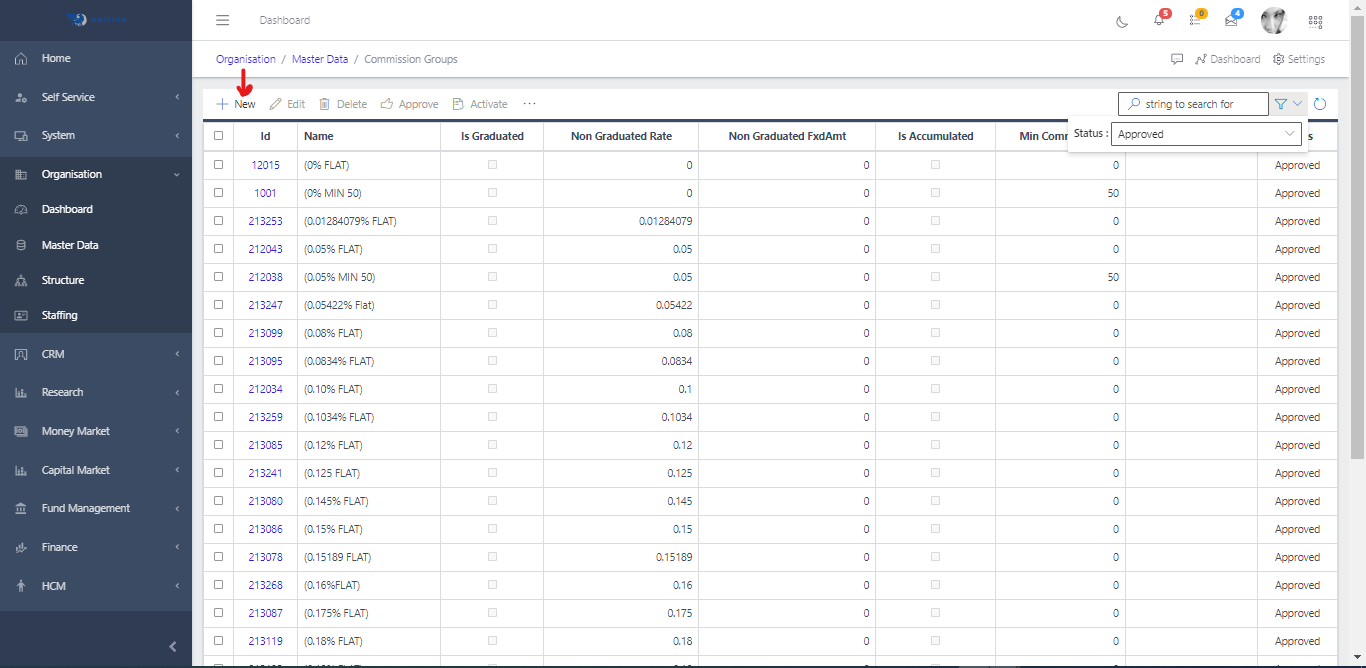Open the mail envelope icon
Screen dimensions: 1366x668
tap(1231, 20)
